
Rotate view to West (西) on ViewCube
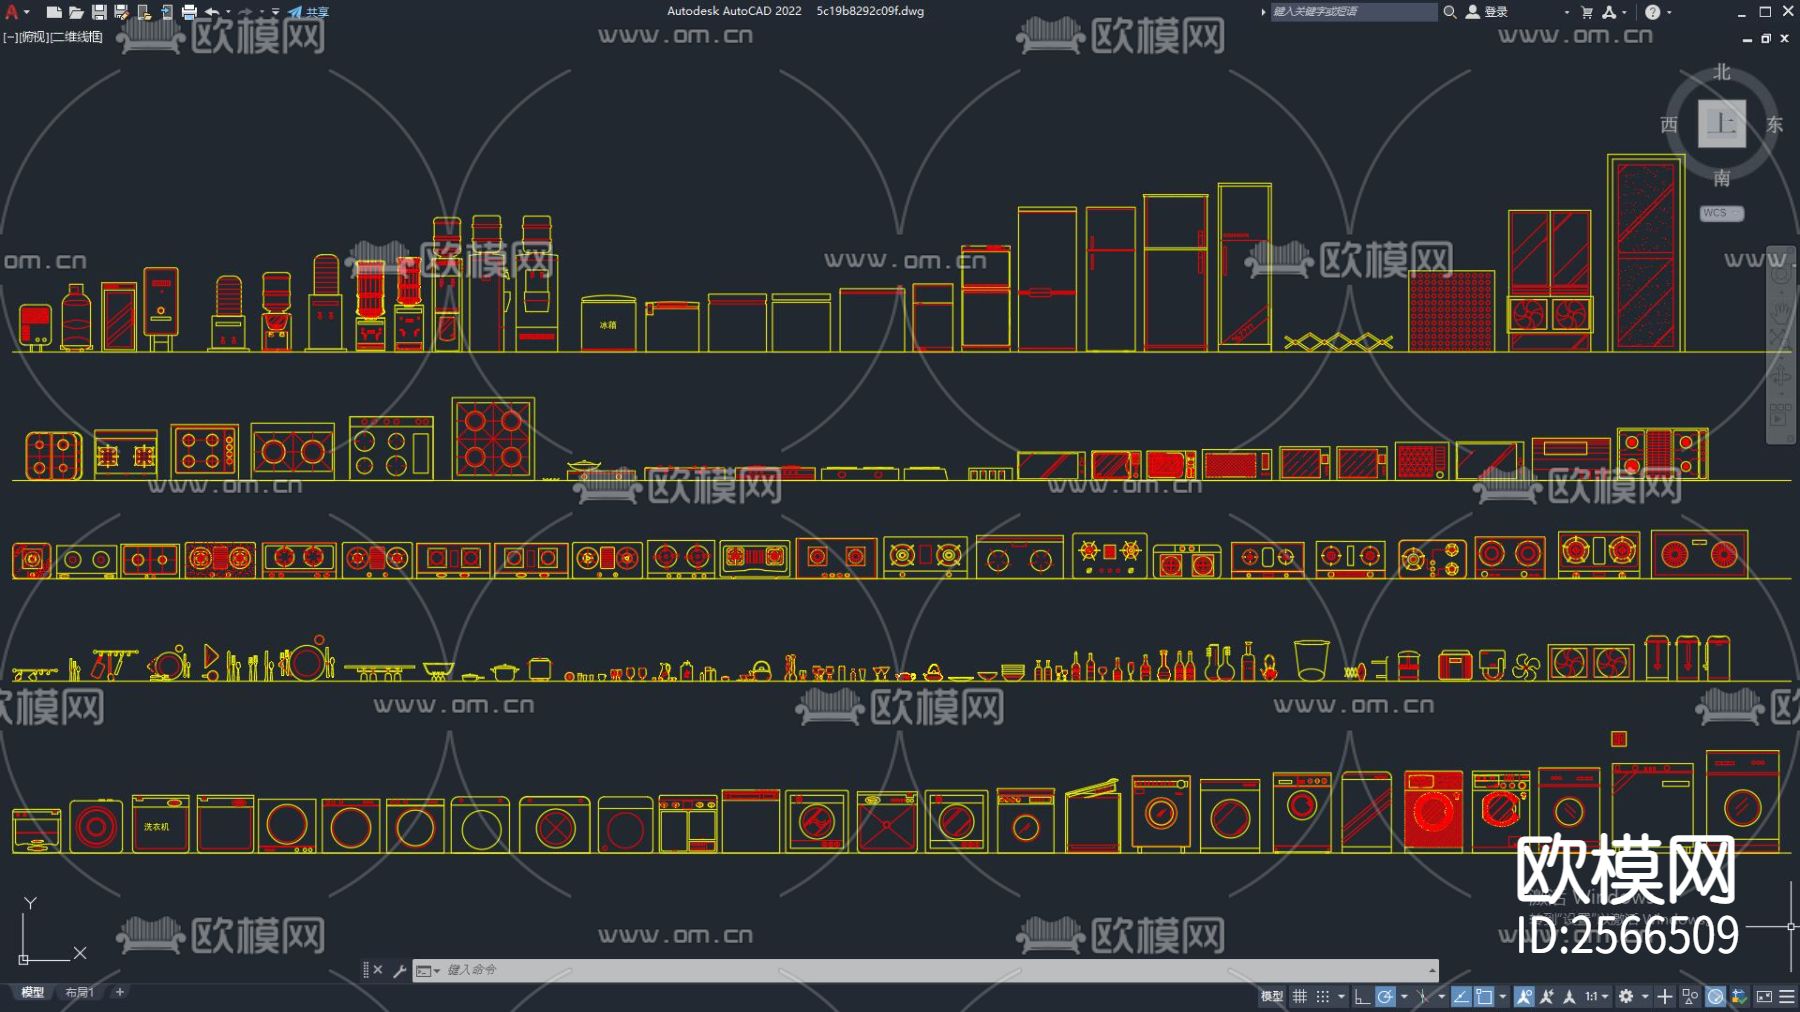(1669, 124)
